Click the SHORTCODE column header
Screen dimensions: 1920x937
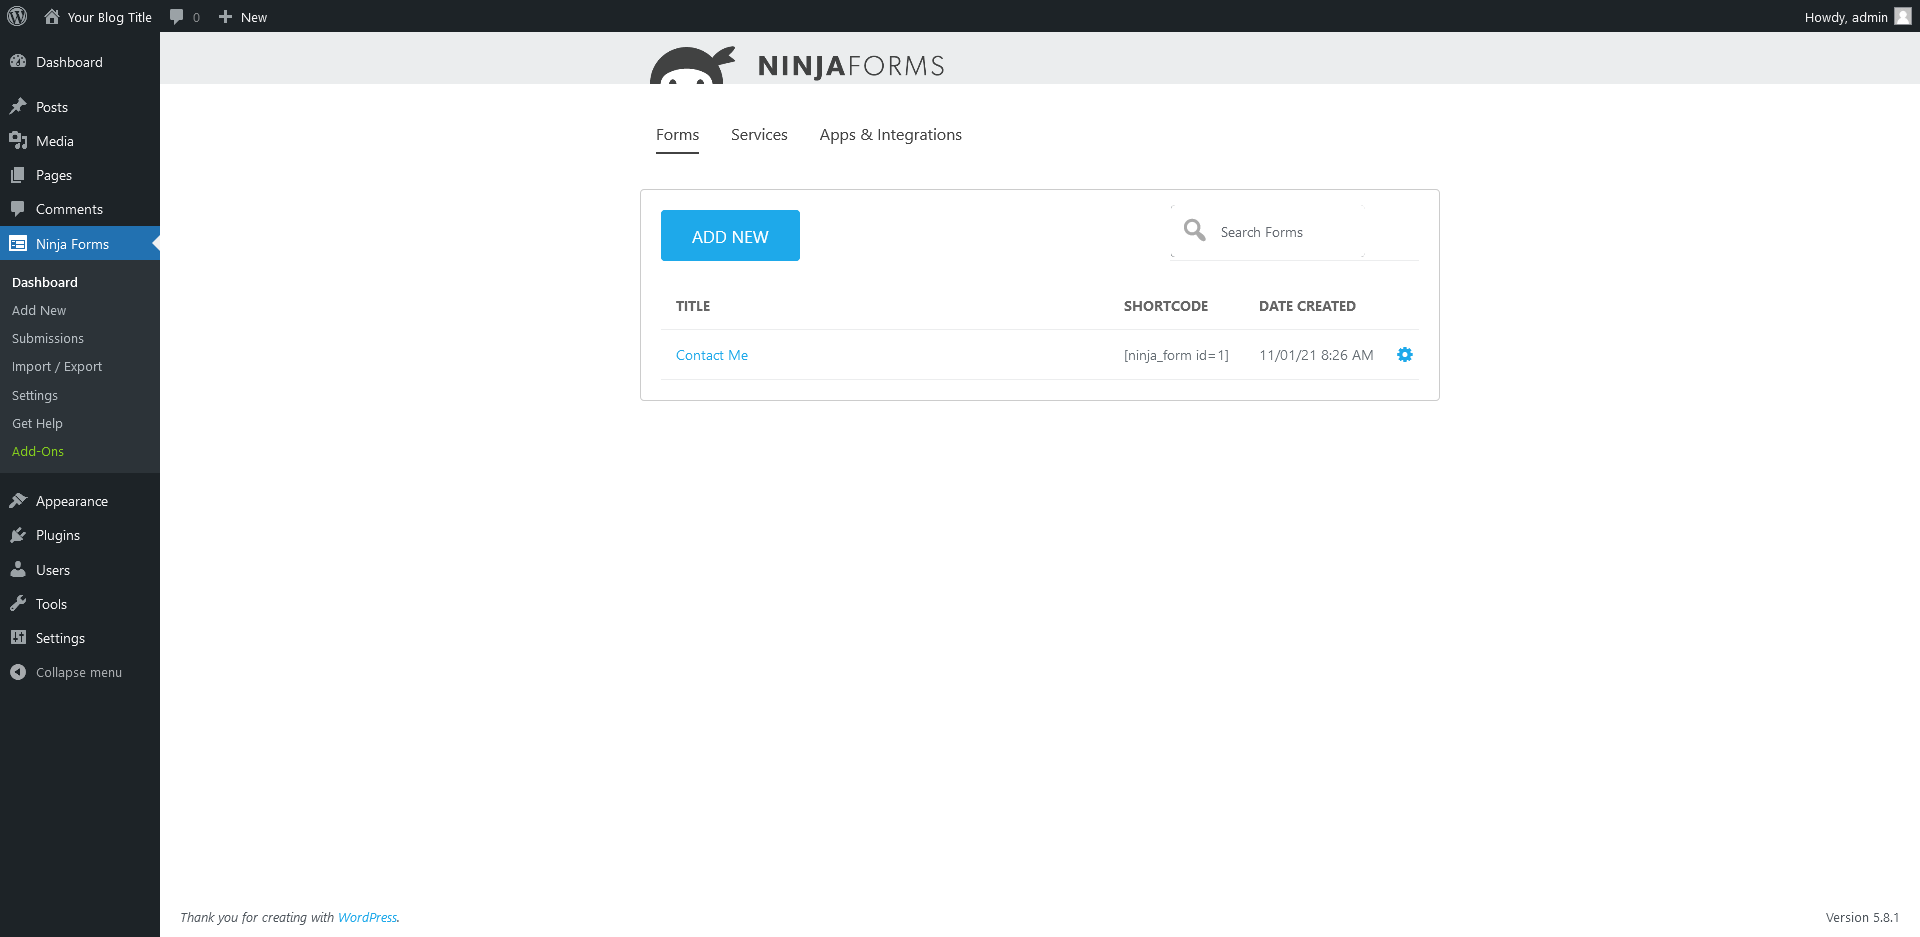pyautogui.click(x=1166, y=306)
